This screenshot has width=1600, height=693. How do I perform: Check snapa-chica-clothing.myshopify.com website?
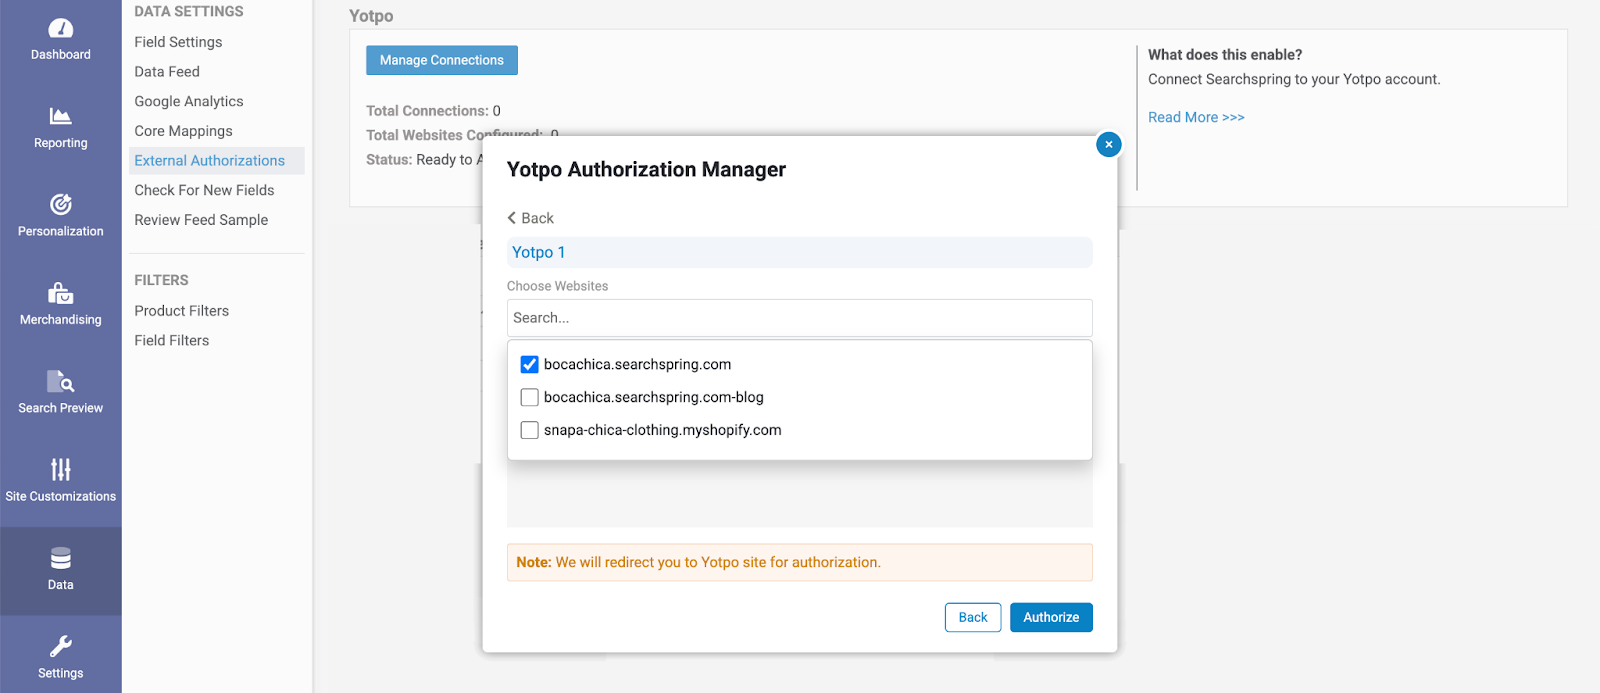click(530, 431)
